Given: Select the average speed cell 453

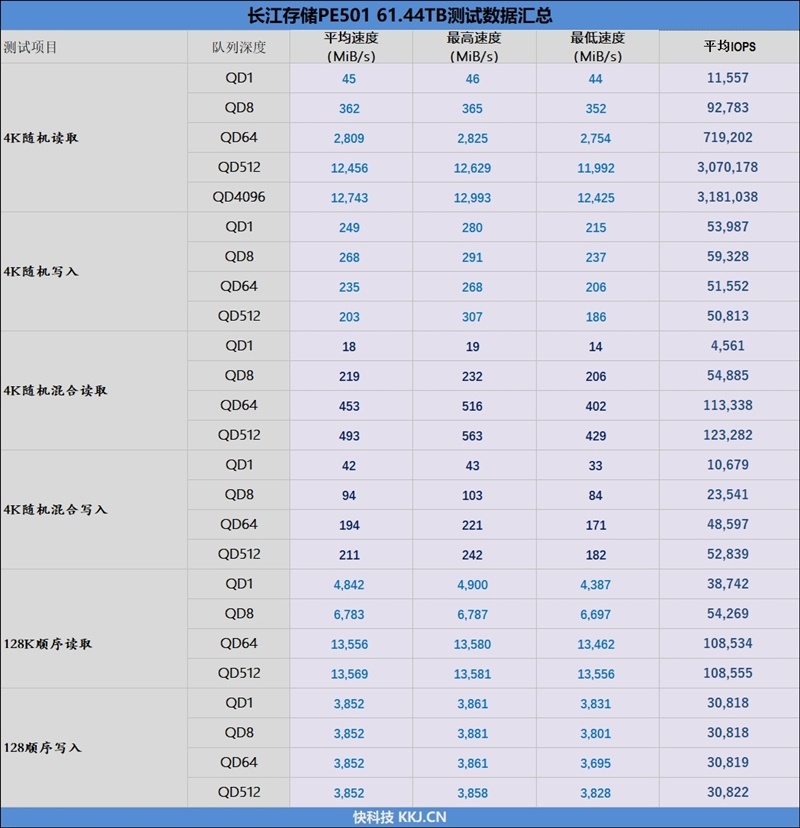Looking at the screenshot, I should pos(351,406).
